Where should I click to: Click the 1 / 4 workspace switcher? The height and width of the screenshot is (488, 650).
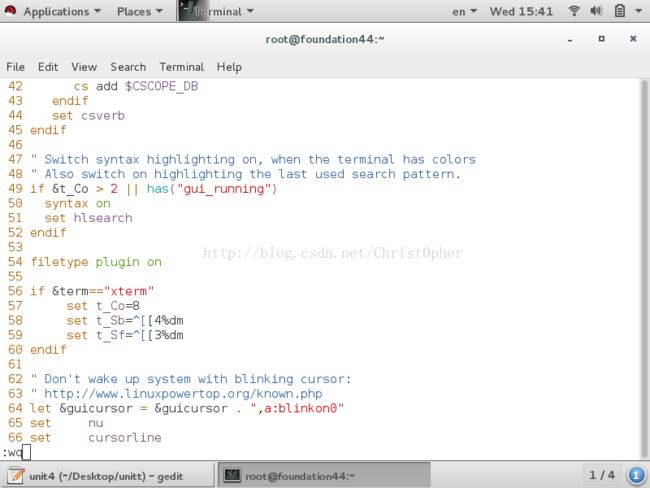click(602, 475)
